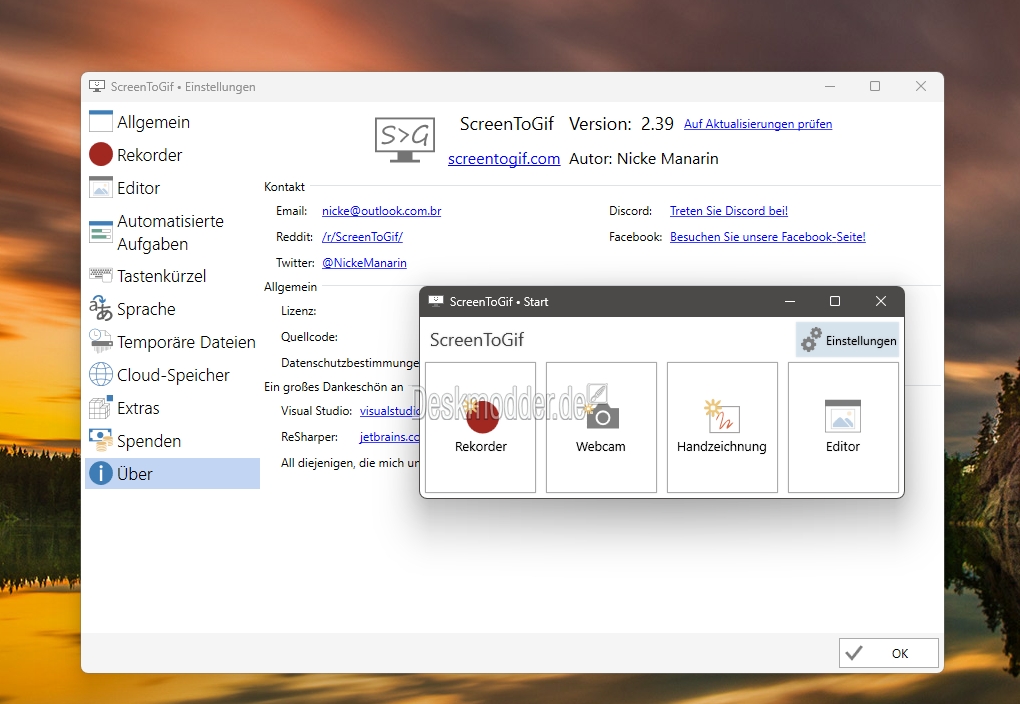Viewport: 1020px width, 704px height.
Task: Go to Tastenkürzel settings
Action: pyautogui.click(x=161, y=276)
